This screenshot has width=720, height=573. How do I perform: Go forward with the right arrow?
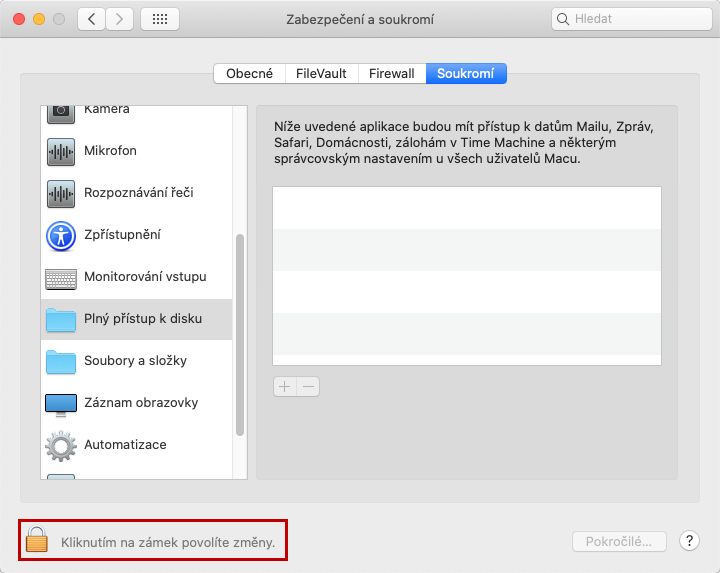120,19
